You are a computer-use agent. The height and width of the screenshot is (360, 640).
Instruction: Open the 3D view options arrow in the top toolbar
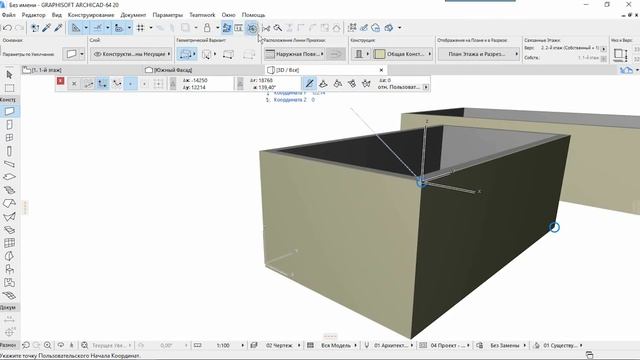coord(399,28)
